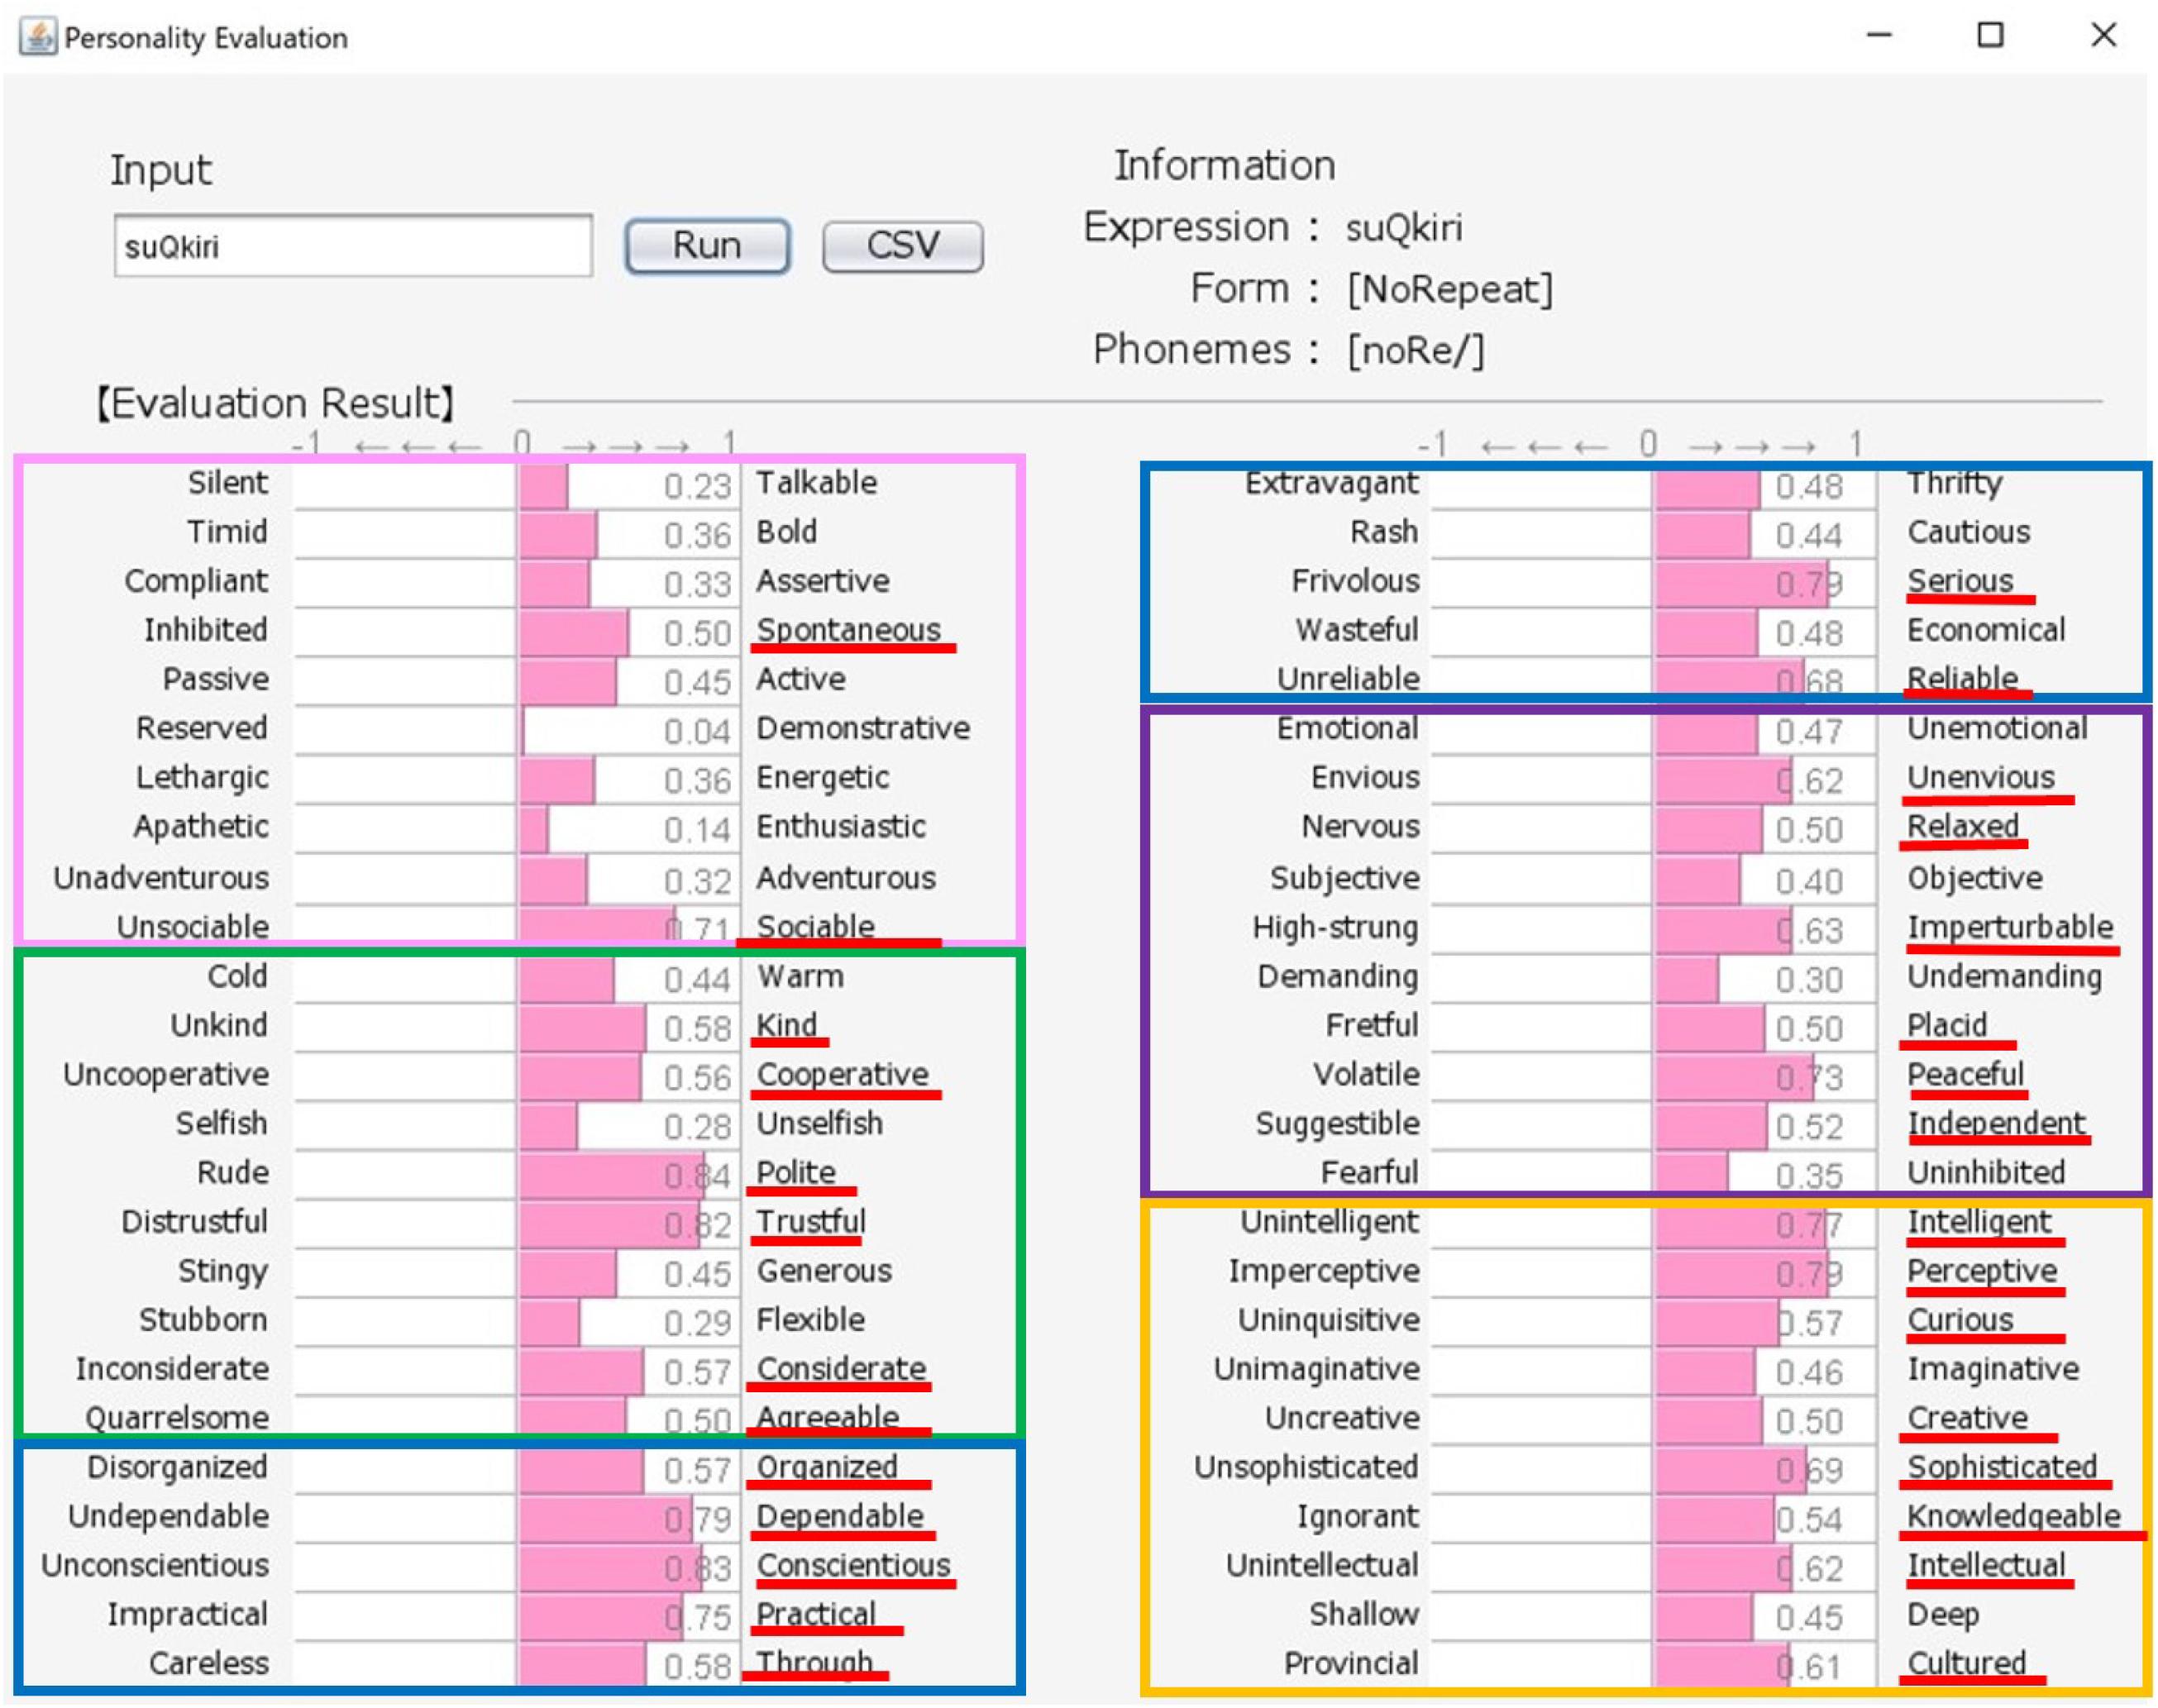The height and width of the screenshot is (1708, 2158).
Task: Click the 'Reliable' label
Action: coord(1962,679)
